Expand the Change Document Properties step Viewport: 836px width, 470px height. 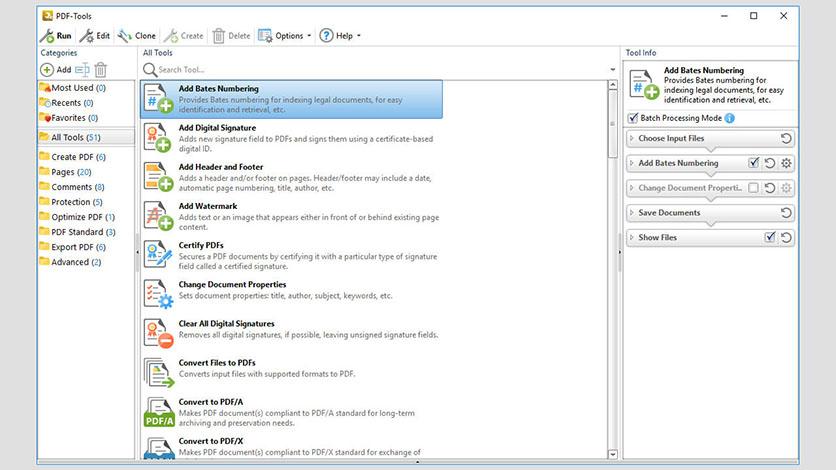[x=632, y=188]
